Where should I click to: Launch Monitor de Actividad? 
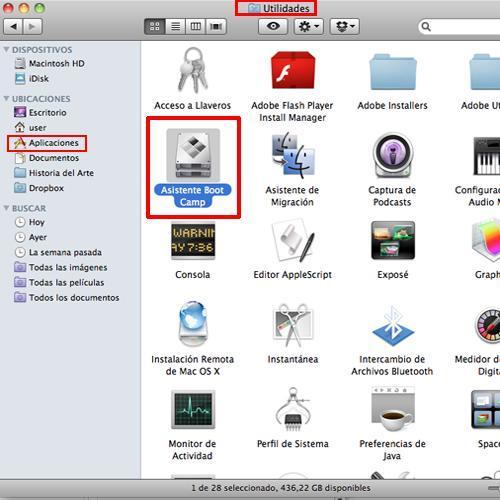coord(193,409)
